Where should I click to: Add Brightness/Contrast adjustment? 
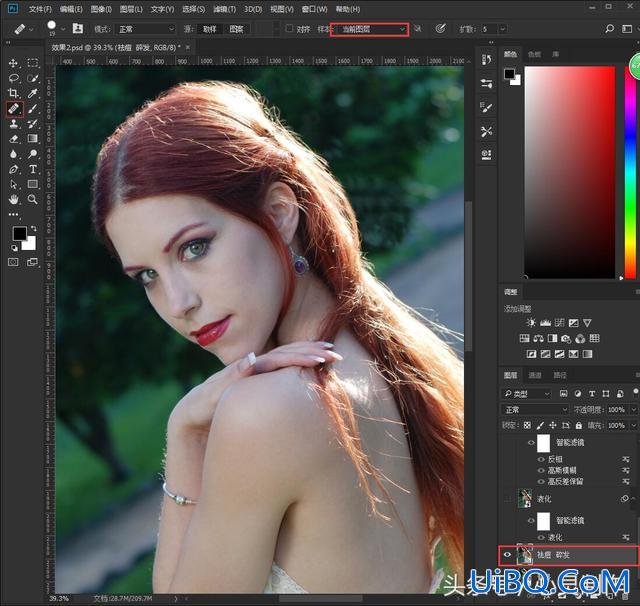[531, 323]
